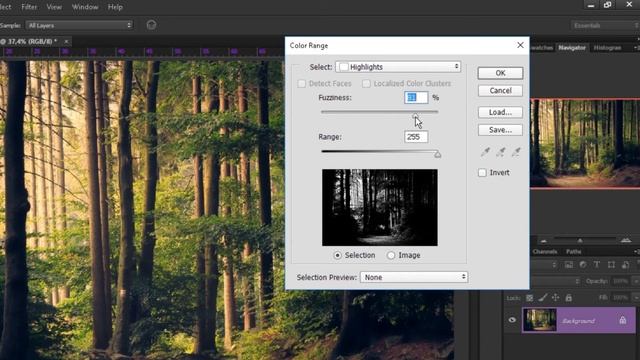Click the lock position move icon
The width and height of the screenshot is (640, 360).
click(556, 298)
